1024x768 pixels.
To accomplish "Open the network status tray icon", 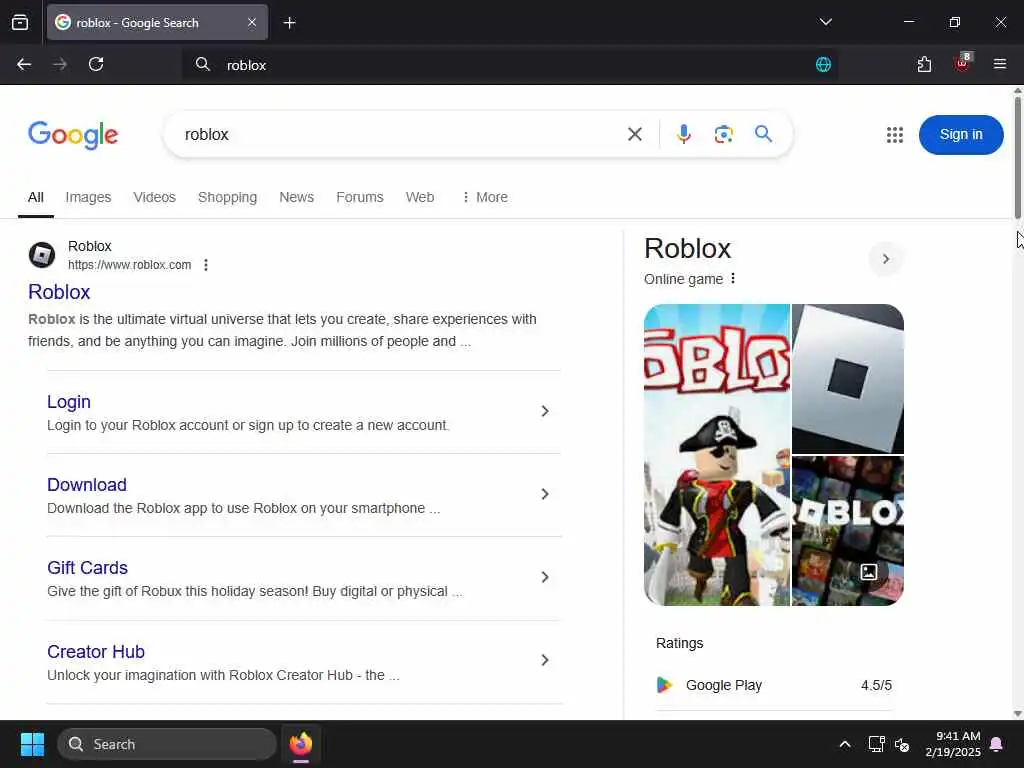I will pyautogui.click(x=876, y=744).
